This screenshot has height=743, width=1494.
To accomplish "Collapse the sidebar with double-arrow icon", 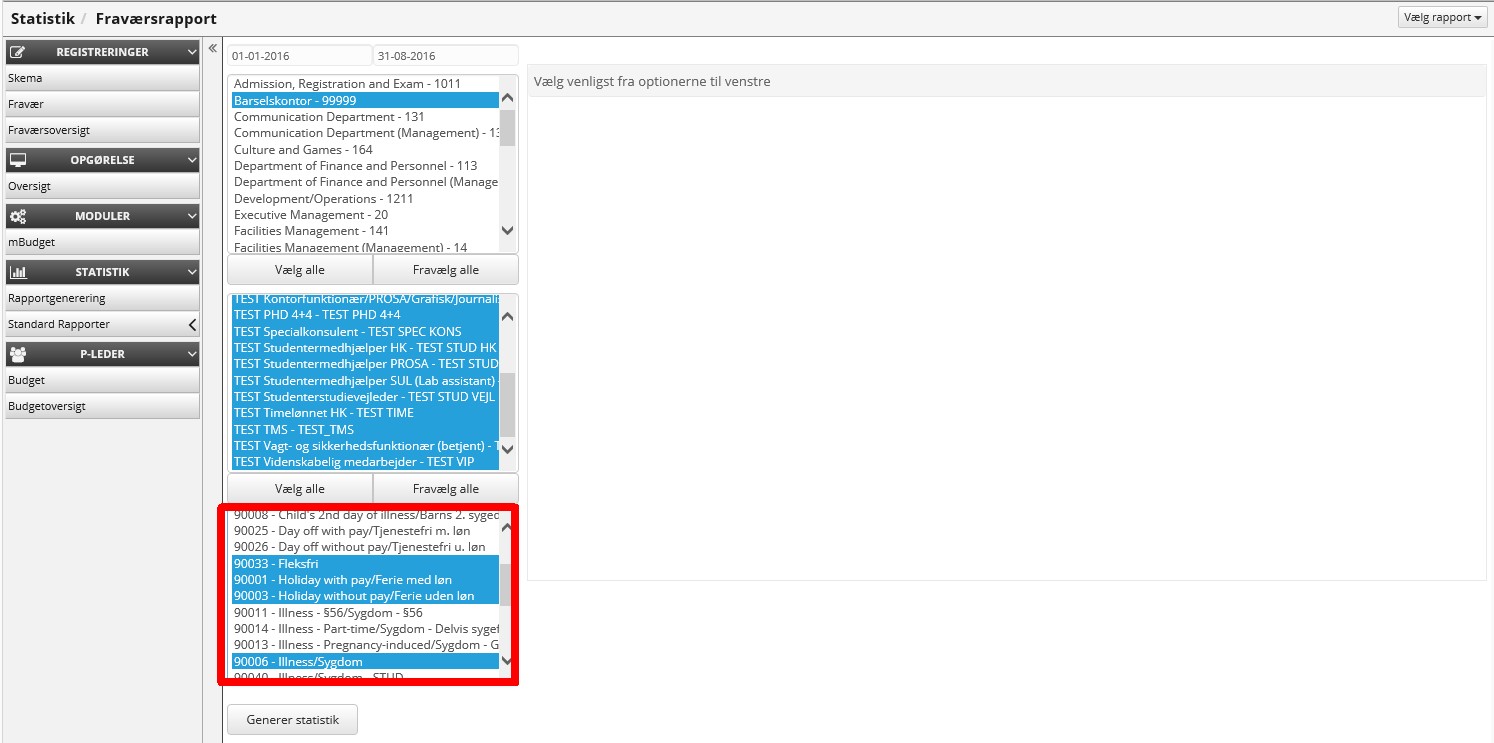I will coord(212,48).
